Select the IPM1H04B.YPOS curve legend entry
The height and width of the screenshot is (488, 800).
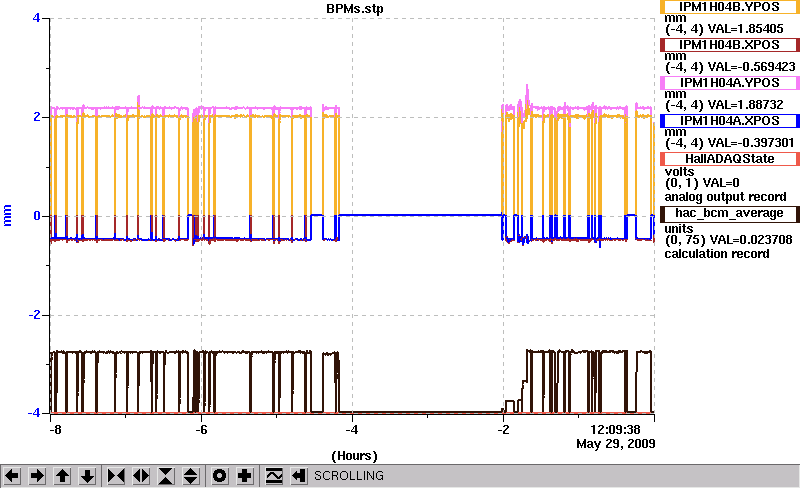730,7
